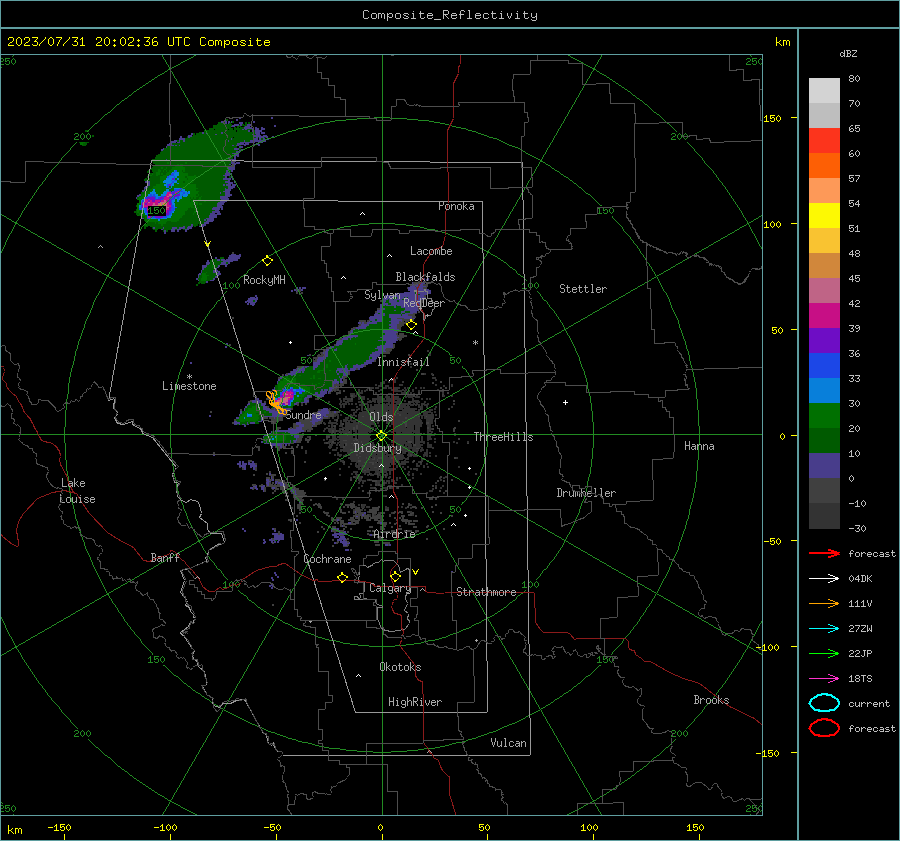Click the asterisk marker east of Innisfail
The height and width of the screenshot is (841, 900).
click(475, 343)
